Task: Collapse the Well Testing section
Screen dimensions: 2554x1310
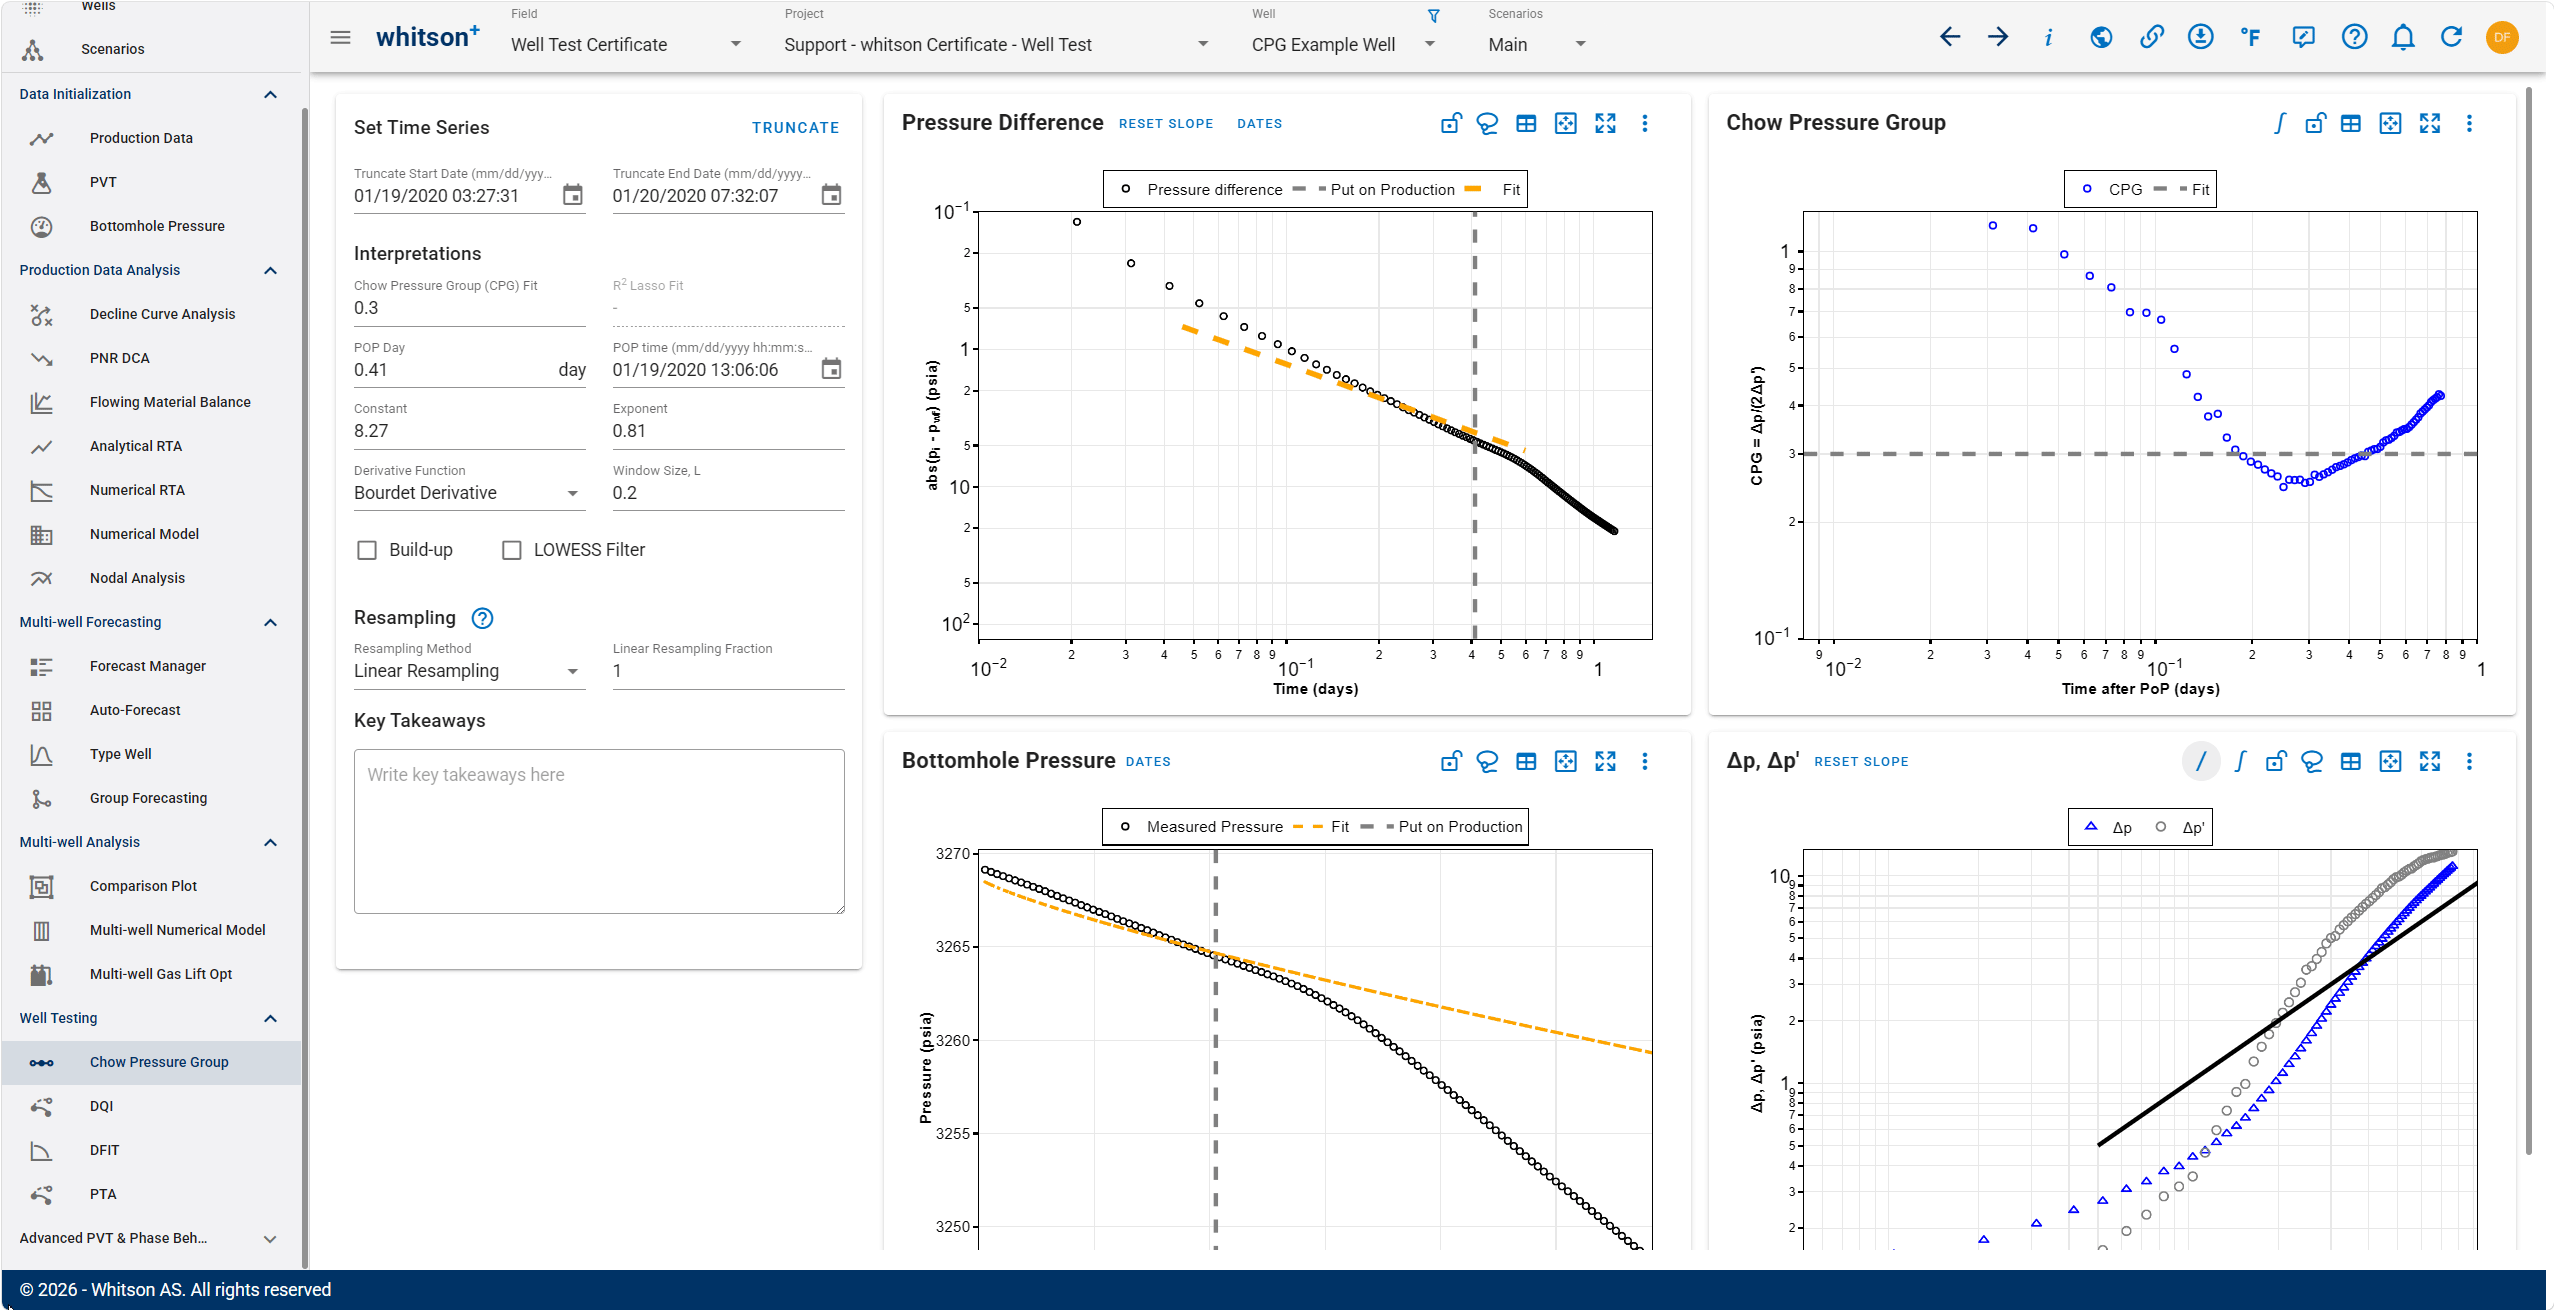Action: (x=270, y=1018)
